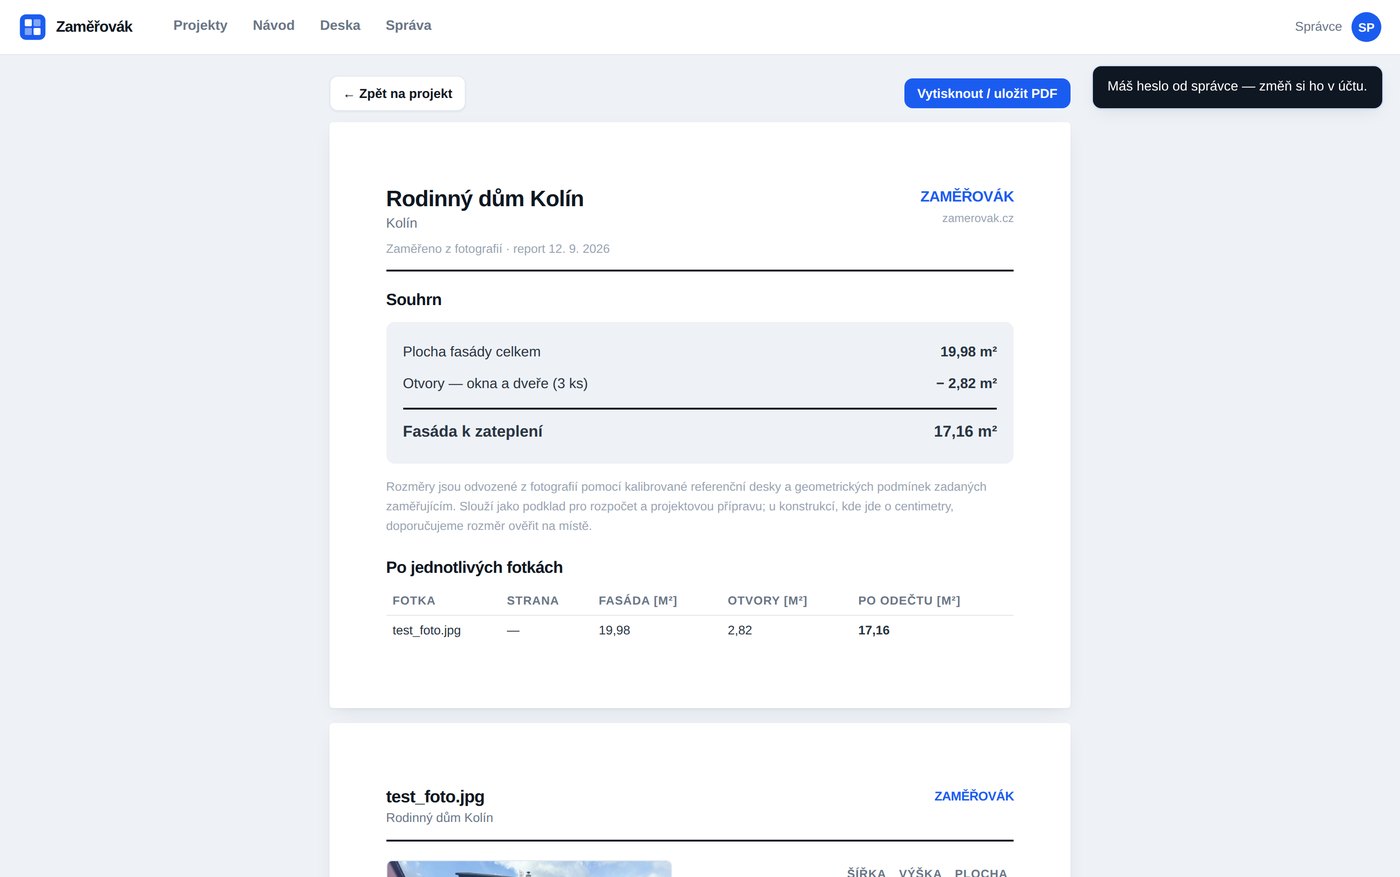The width and height of the screenshot is (1400, 877).
Task: Click the Souhrn section heading
Action: [x=414, y=300]
